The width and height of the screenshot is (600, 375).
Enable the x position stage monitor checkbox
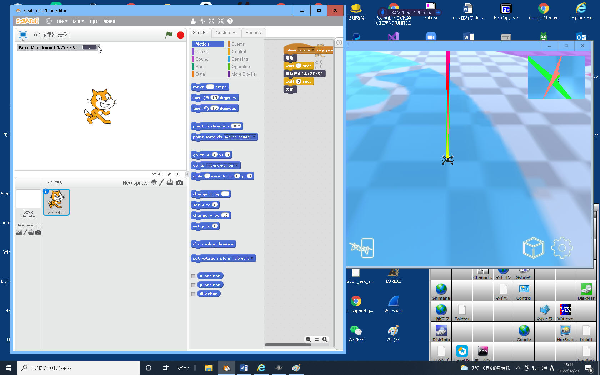(x=193, y=276)
